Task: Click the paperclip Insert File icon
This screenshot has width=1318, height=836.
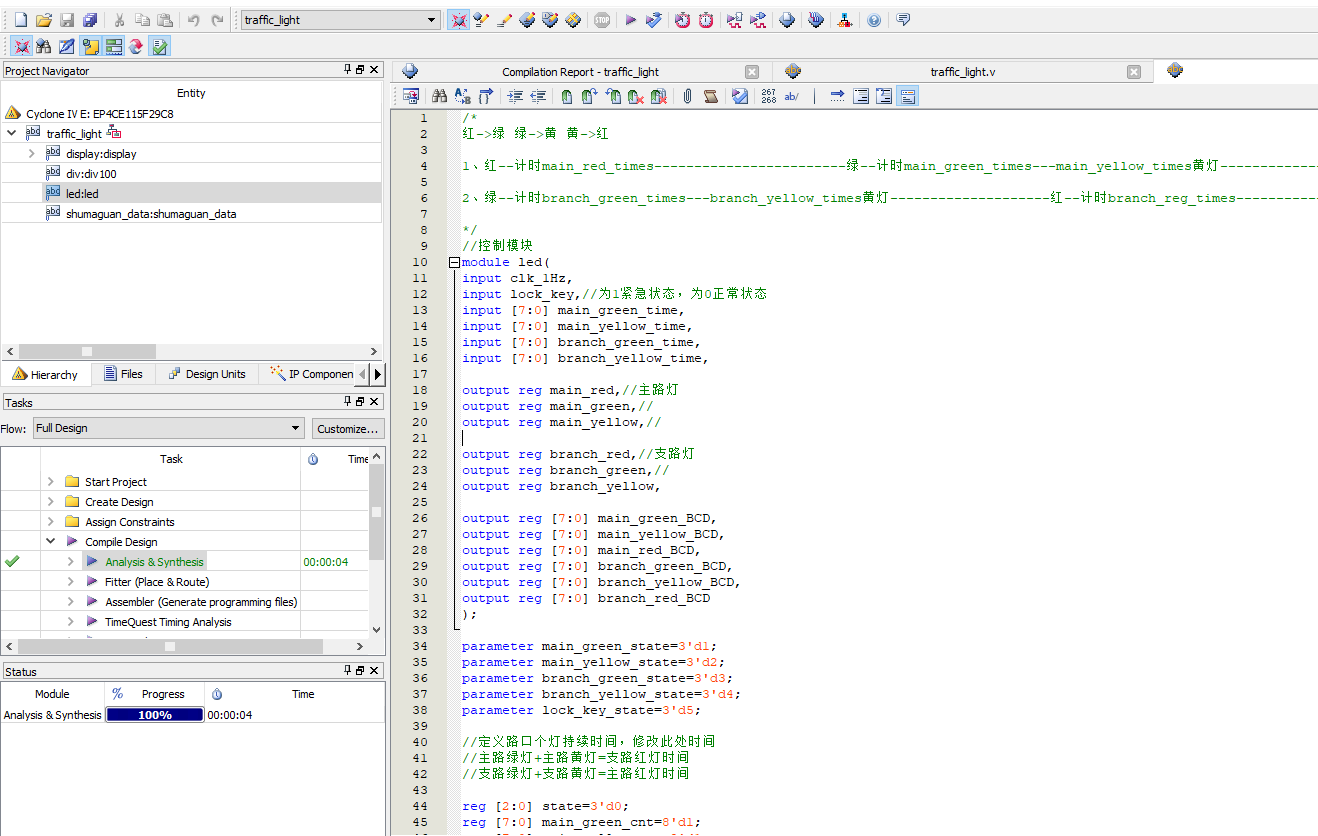Action: (687, 96)
